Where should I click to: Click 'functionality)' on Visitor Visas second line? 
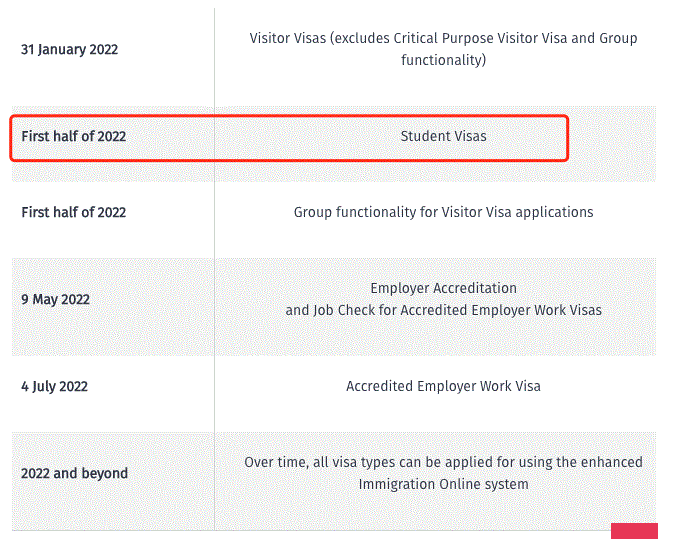(443, 60)
